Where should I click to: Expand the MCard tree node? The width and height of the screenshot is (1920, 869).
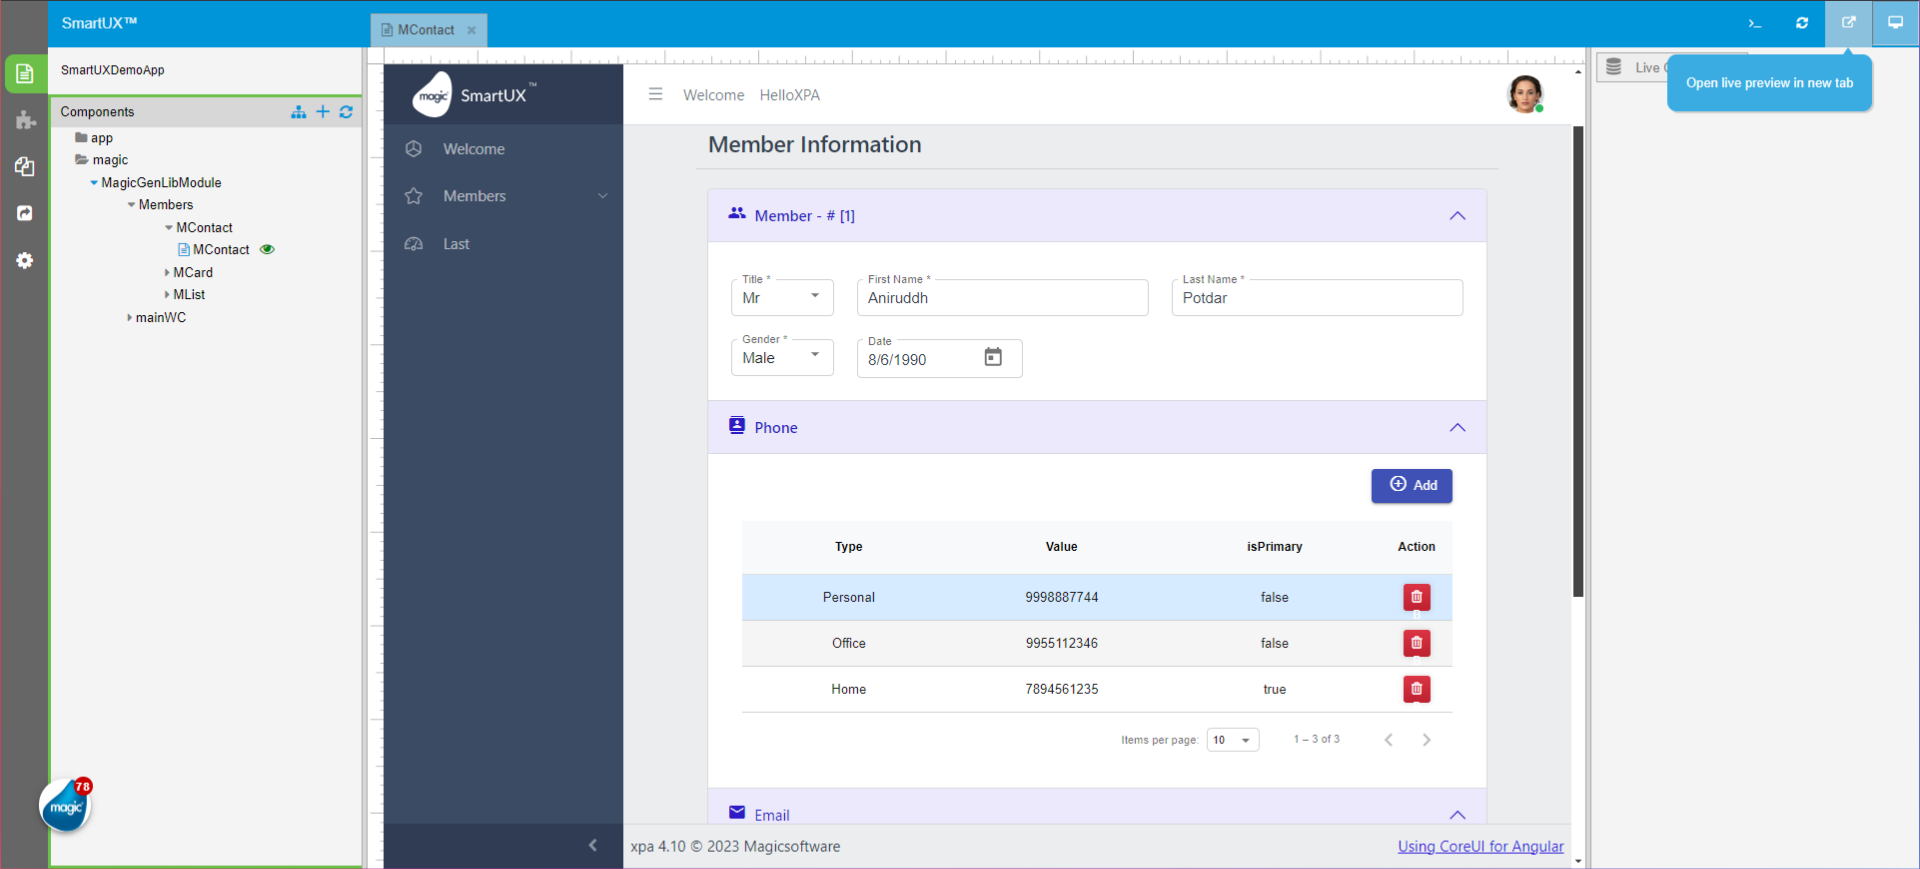[167, 273]
